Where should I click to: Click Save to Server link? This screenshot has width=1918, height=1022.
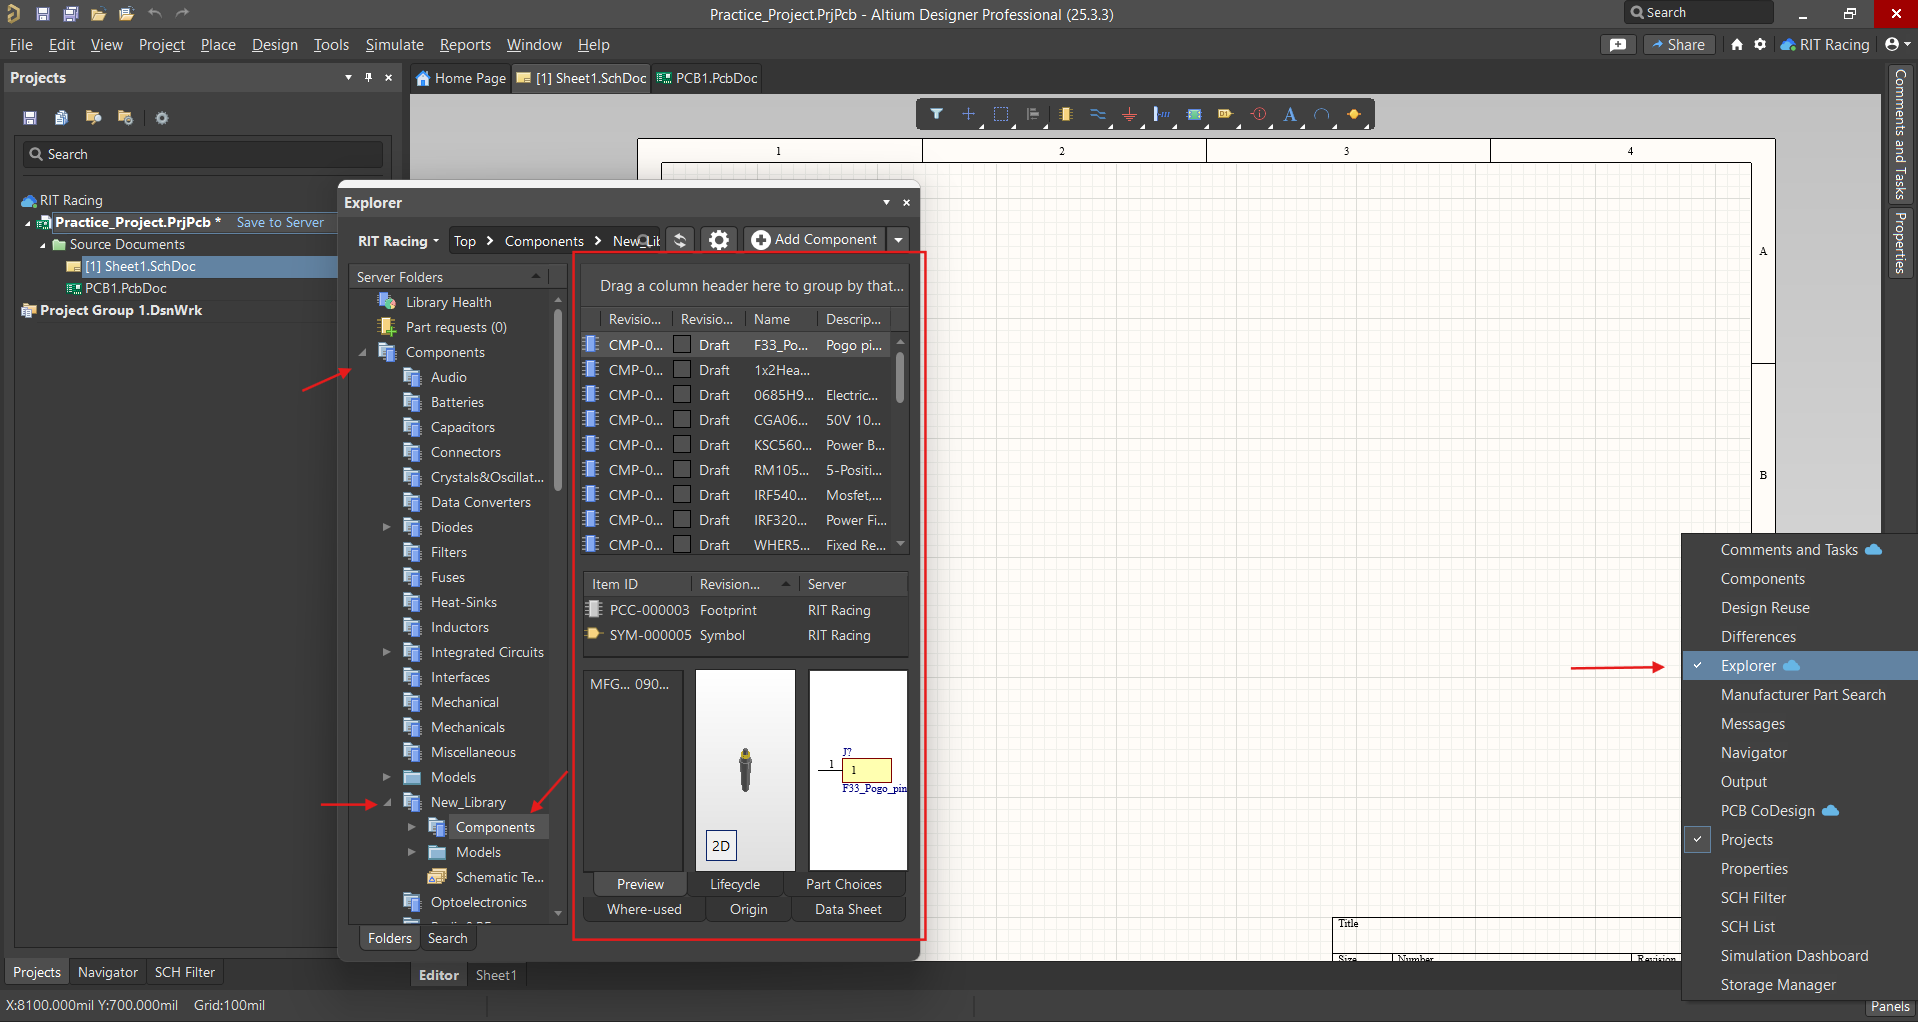(280, 222)
